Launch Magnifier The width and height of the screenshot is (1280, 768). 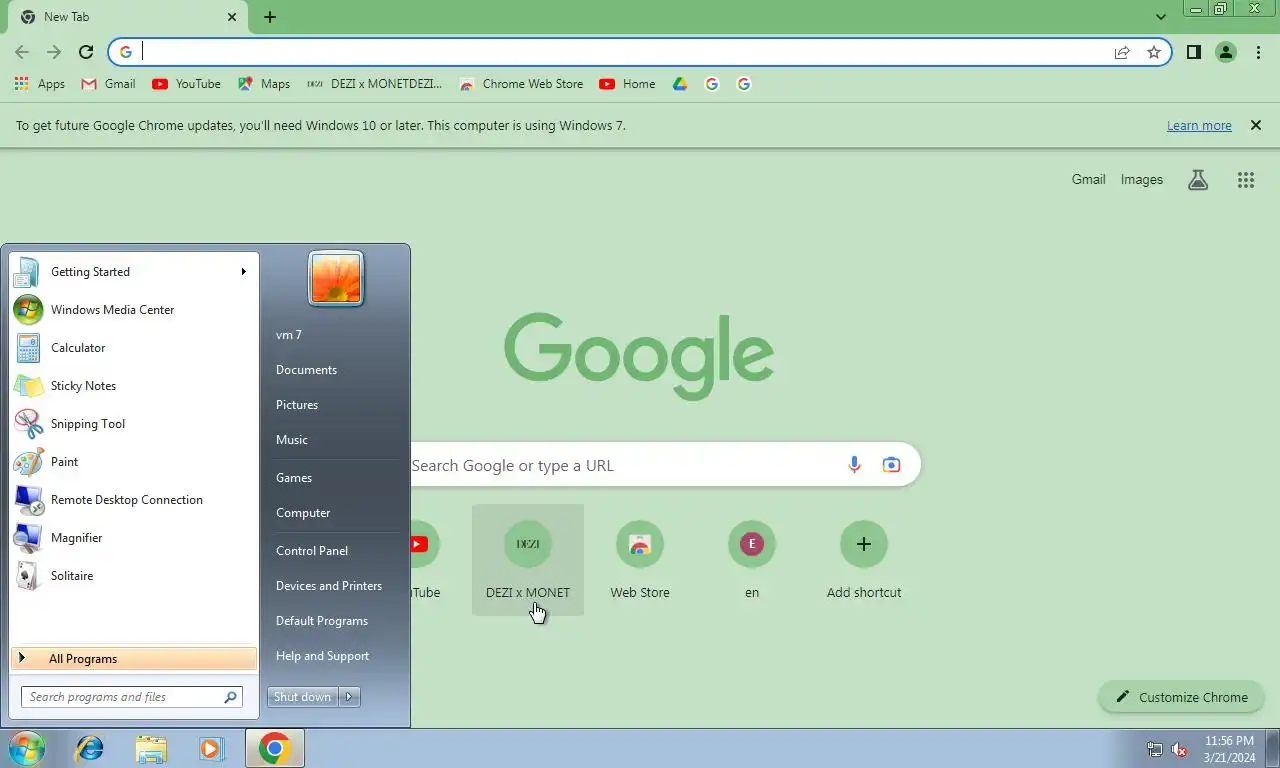tap(134, 537)
